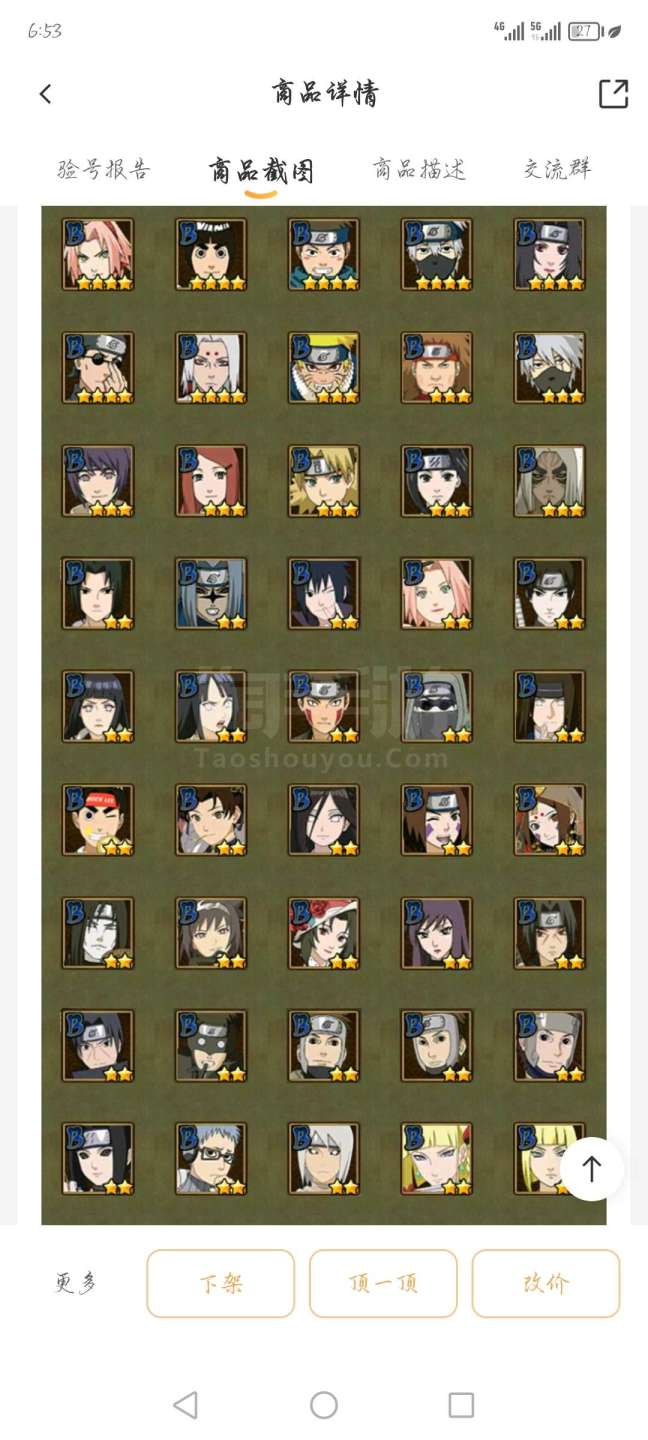648x1440 pixels.
Task: Tap Android recent apps square
Action: coord(461,1405)
